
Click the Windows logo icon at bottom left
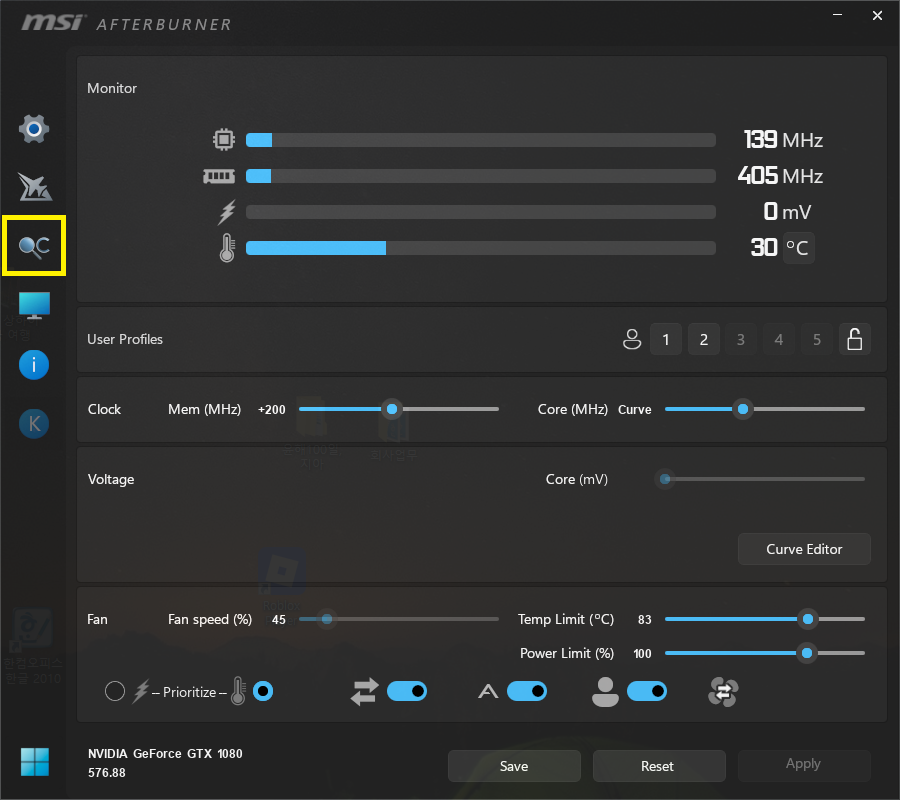coord(35,762)
